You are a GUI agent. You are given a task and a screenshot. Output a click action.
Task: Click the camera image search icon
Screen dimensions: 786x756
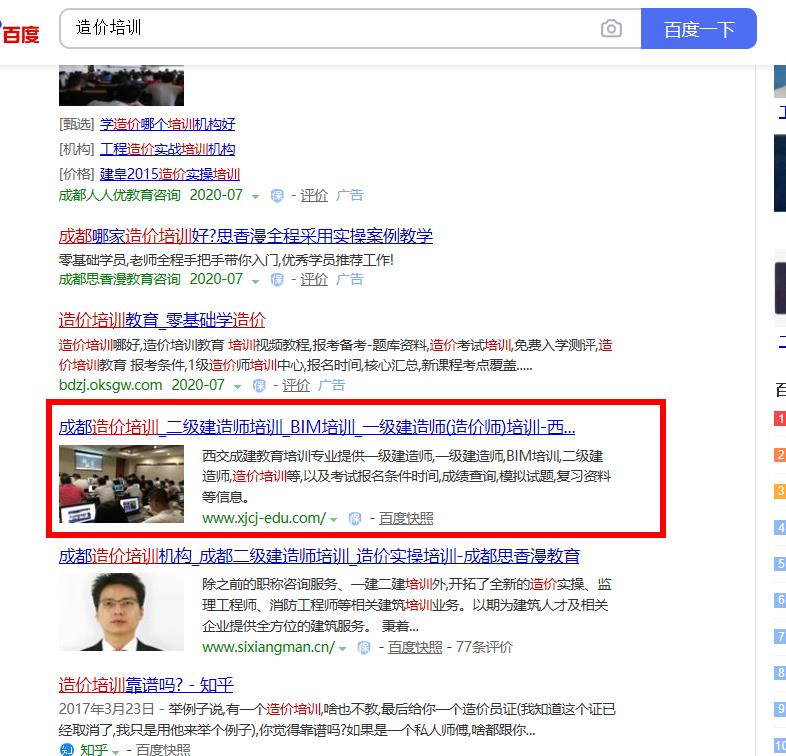click(611, 29)
